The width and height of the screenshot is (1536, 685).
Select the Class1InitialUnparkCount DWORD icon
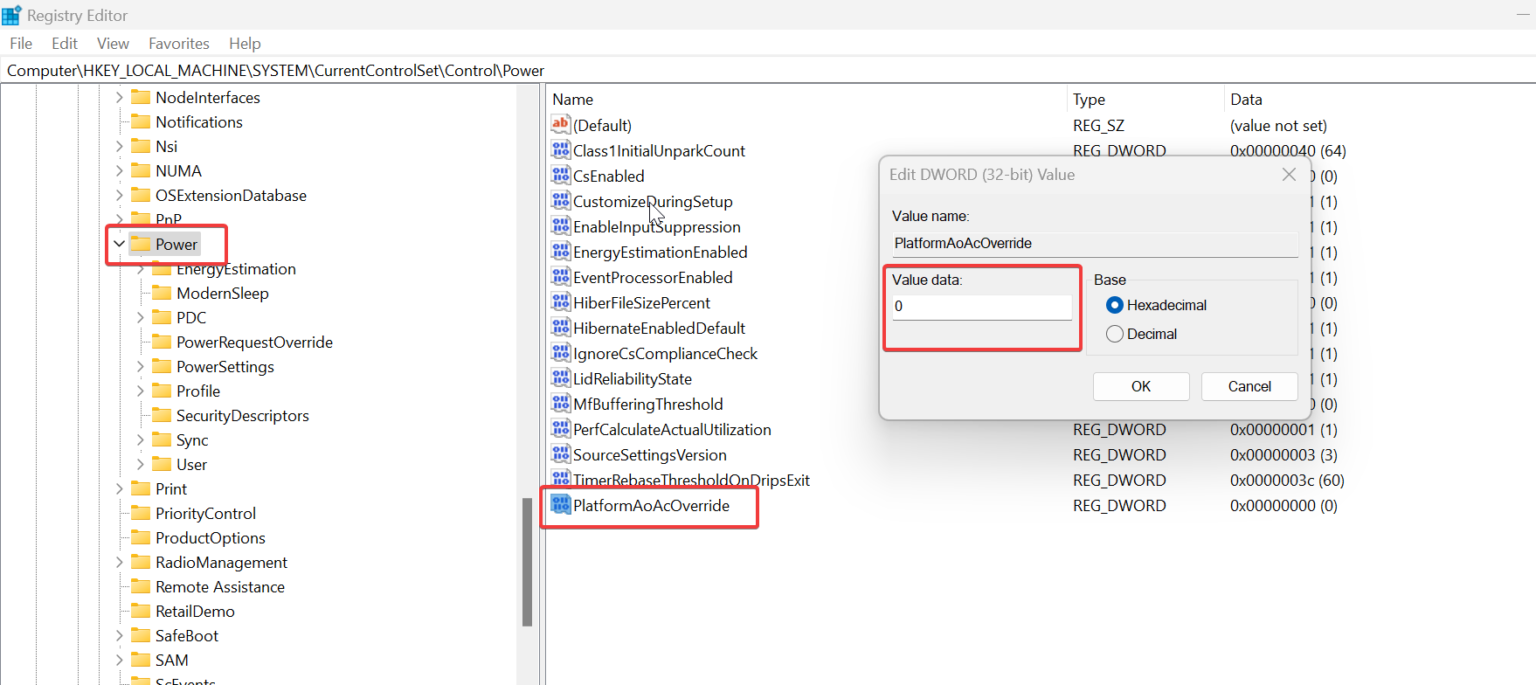click(x=561, y=151)
